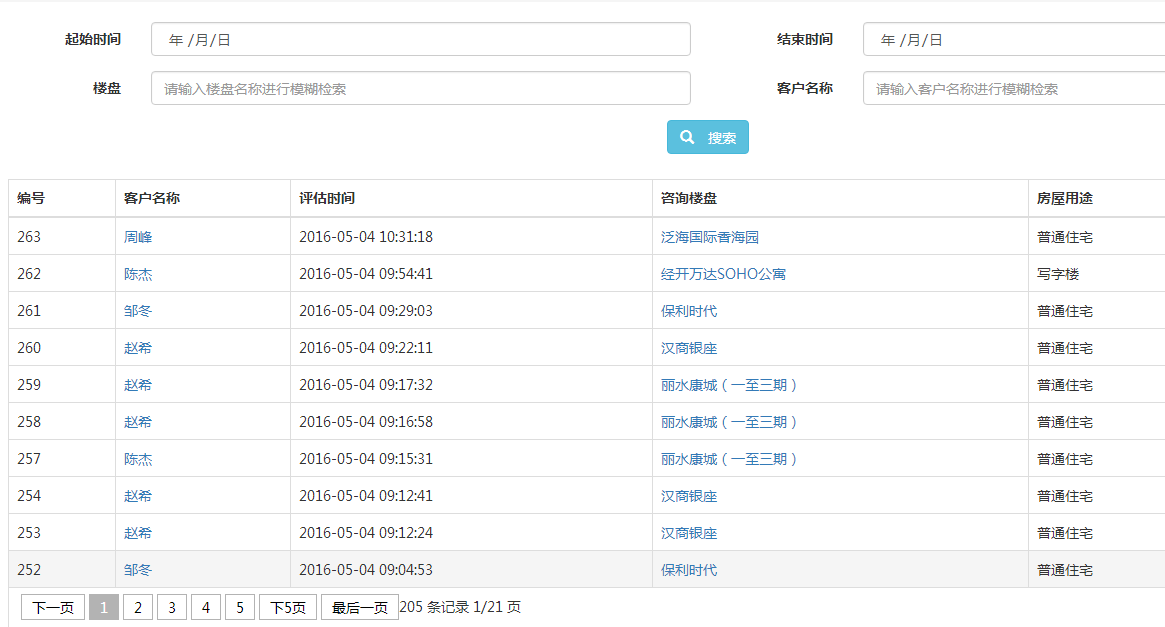The image size is (1165, 627).
Task: Focus the 楼盘 name search input
Action: (x=420, y=88)
